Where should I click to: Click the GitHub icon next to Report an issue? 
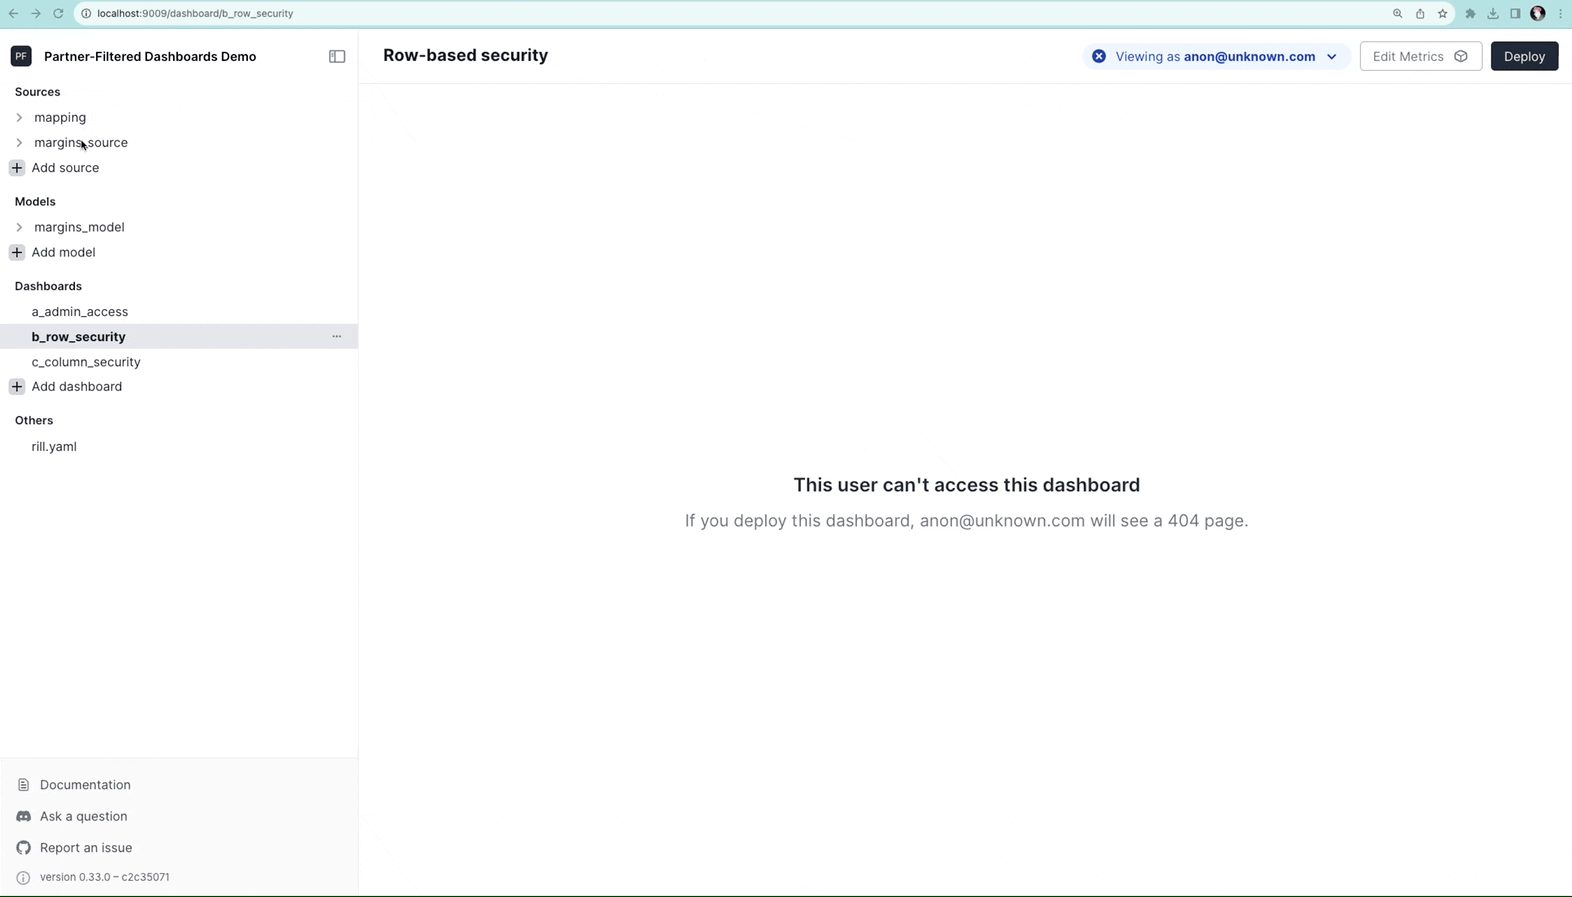click(x=23, y=848)
